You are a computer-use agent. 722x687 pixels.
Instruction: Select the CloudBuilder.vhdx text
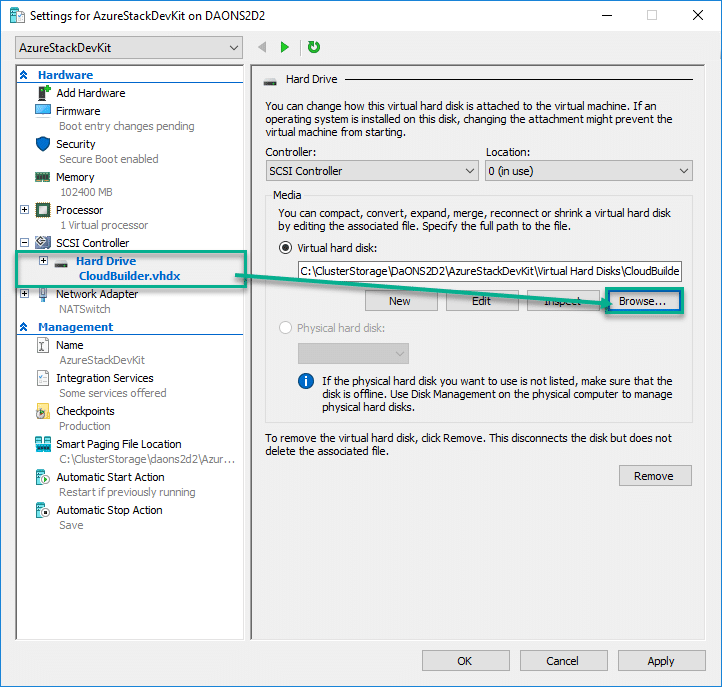pos(129,276)
